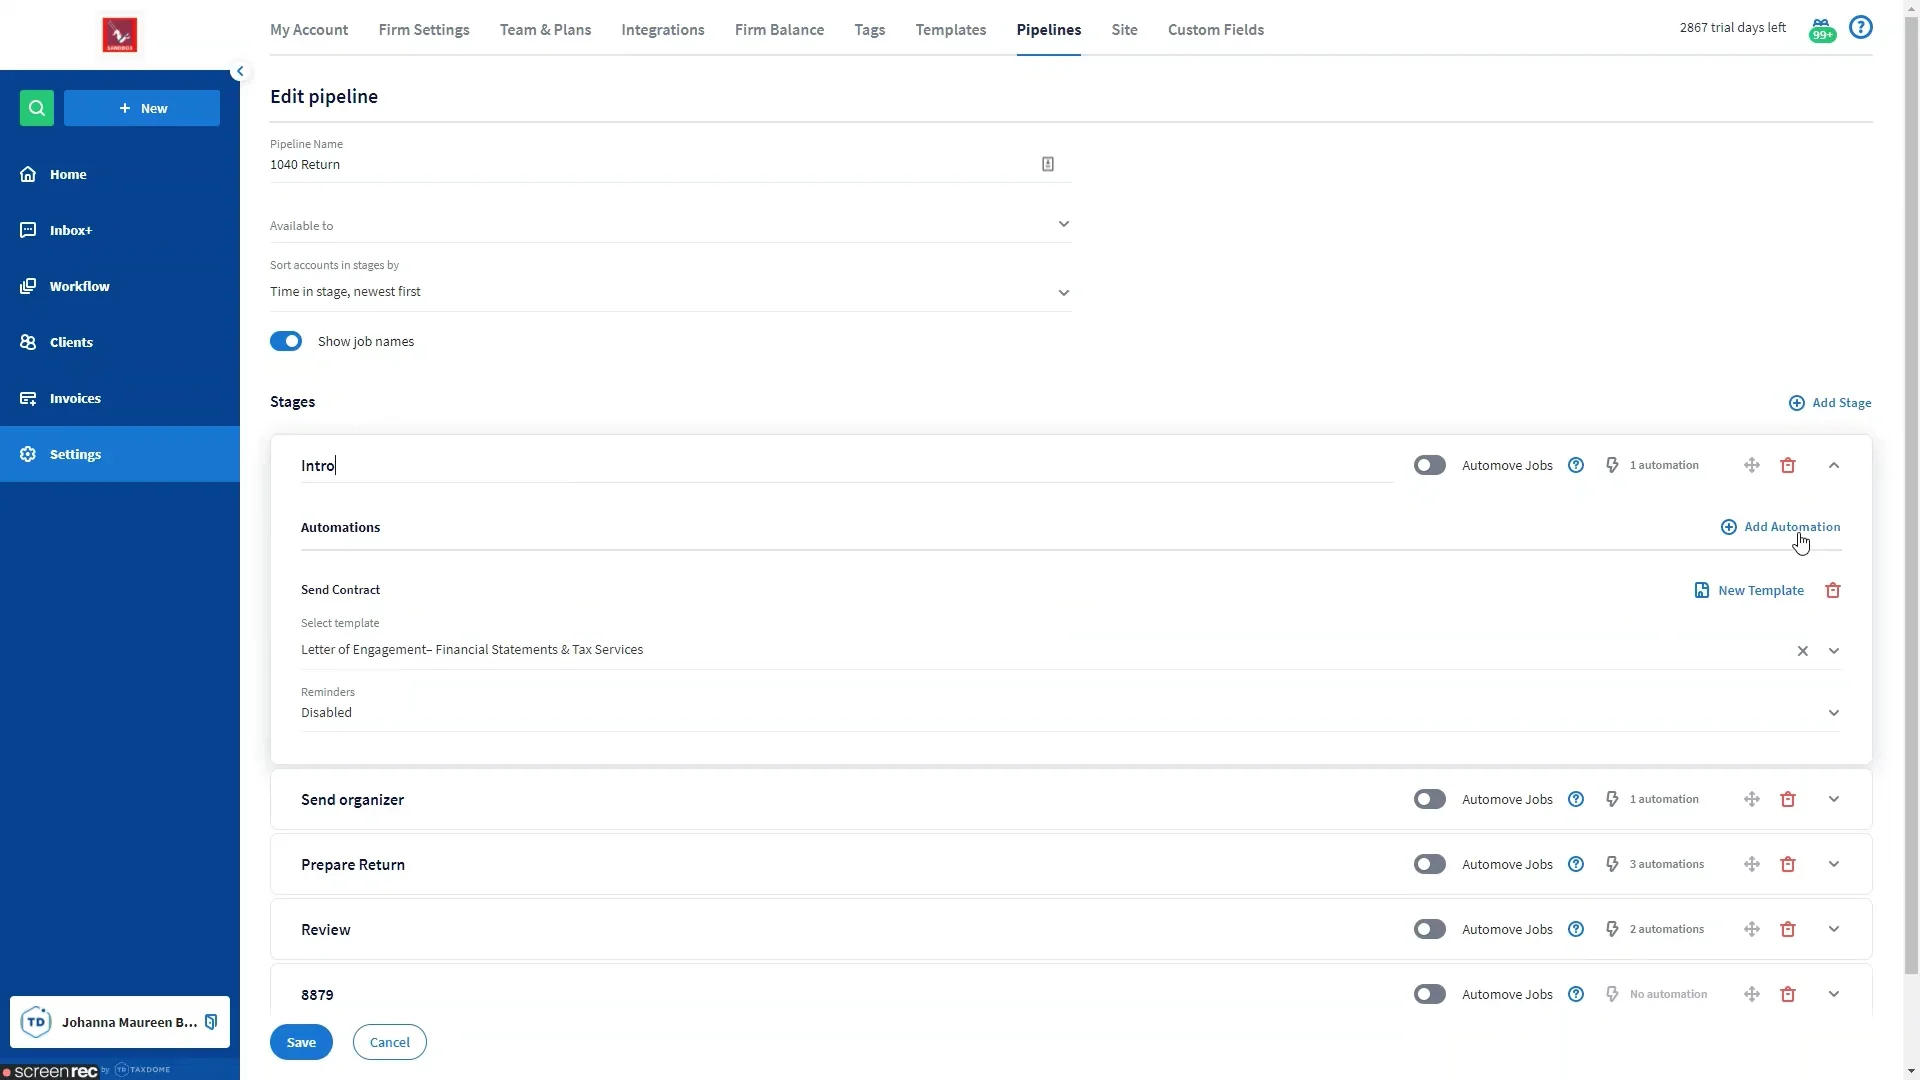
Task: Open the help question mark icon at top right
Action: tap(1860, 27)
